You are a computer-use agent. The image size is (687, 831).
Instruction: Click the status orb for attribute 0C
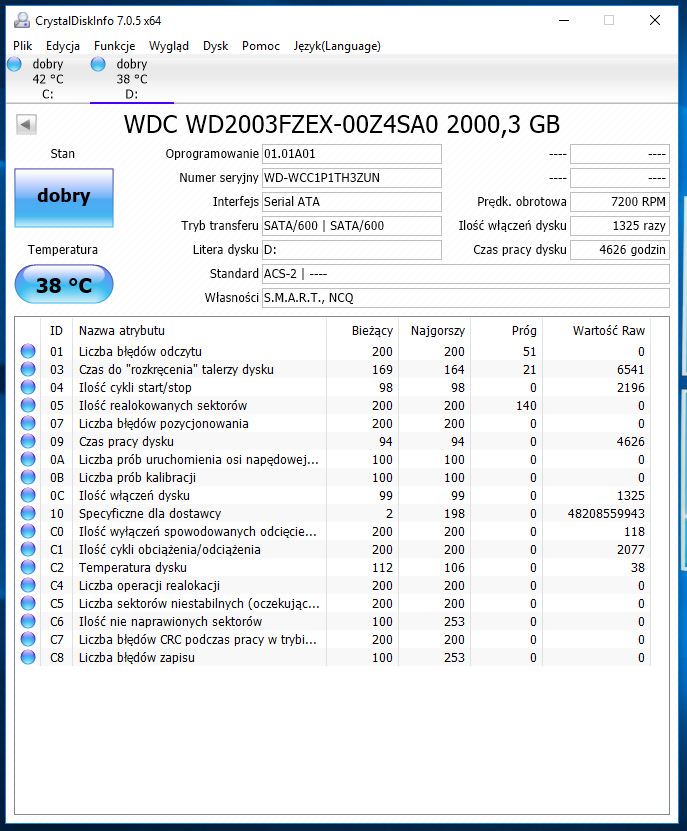point(28,496)
